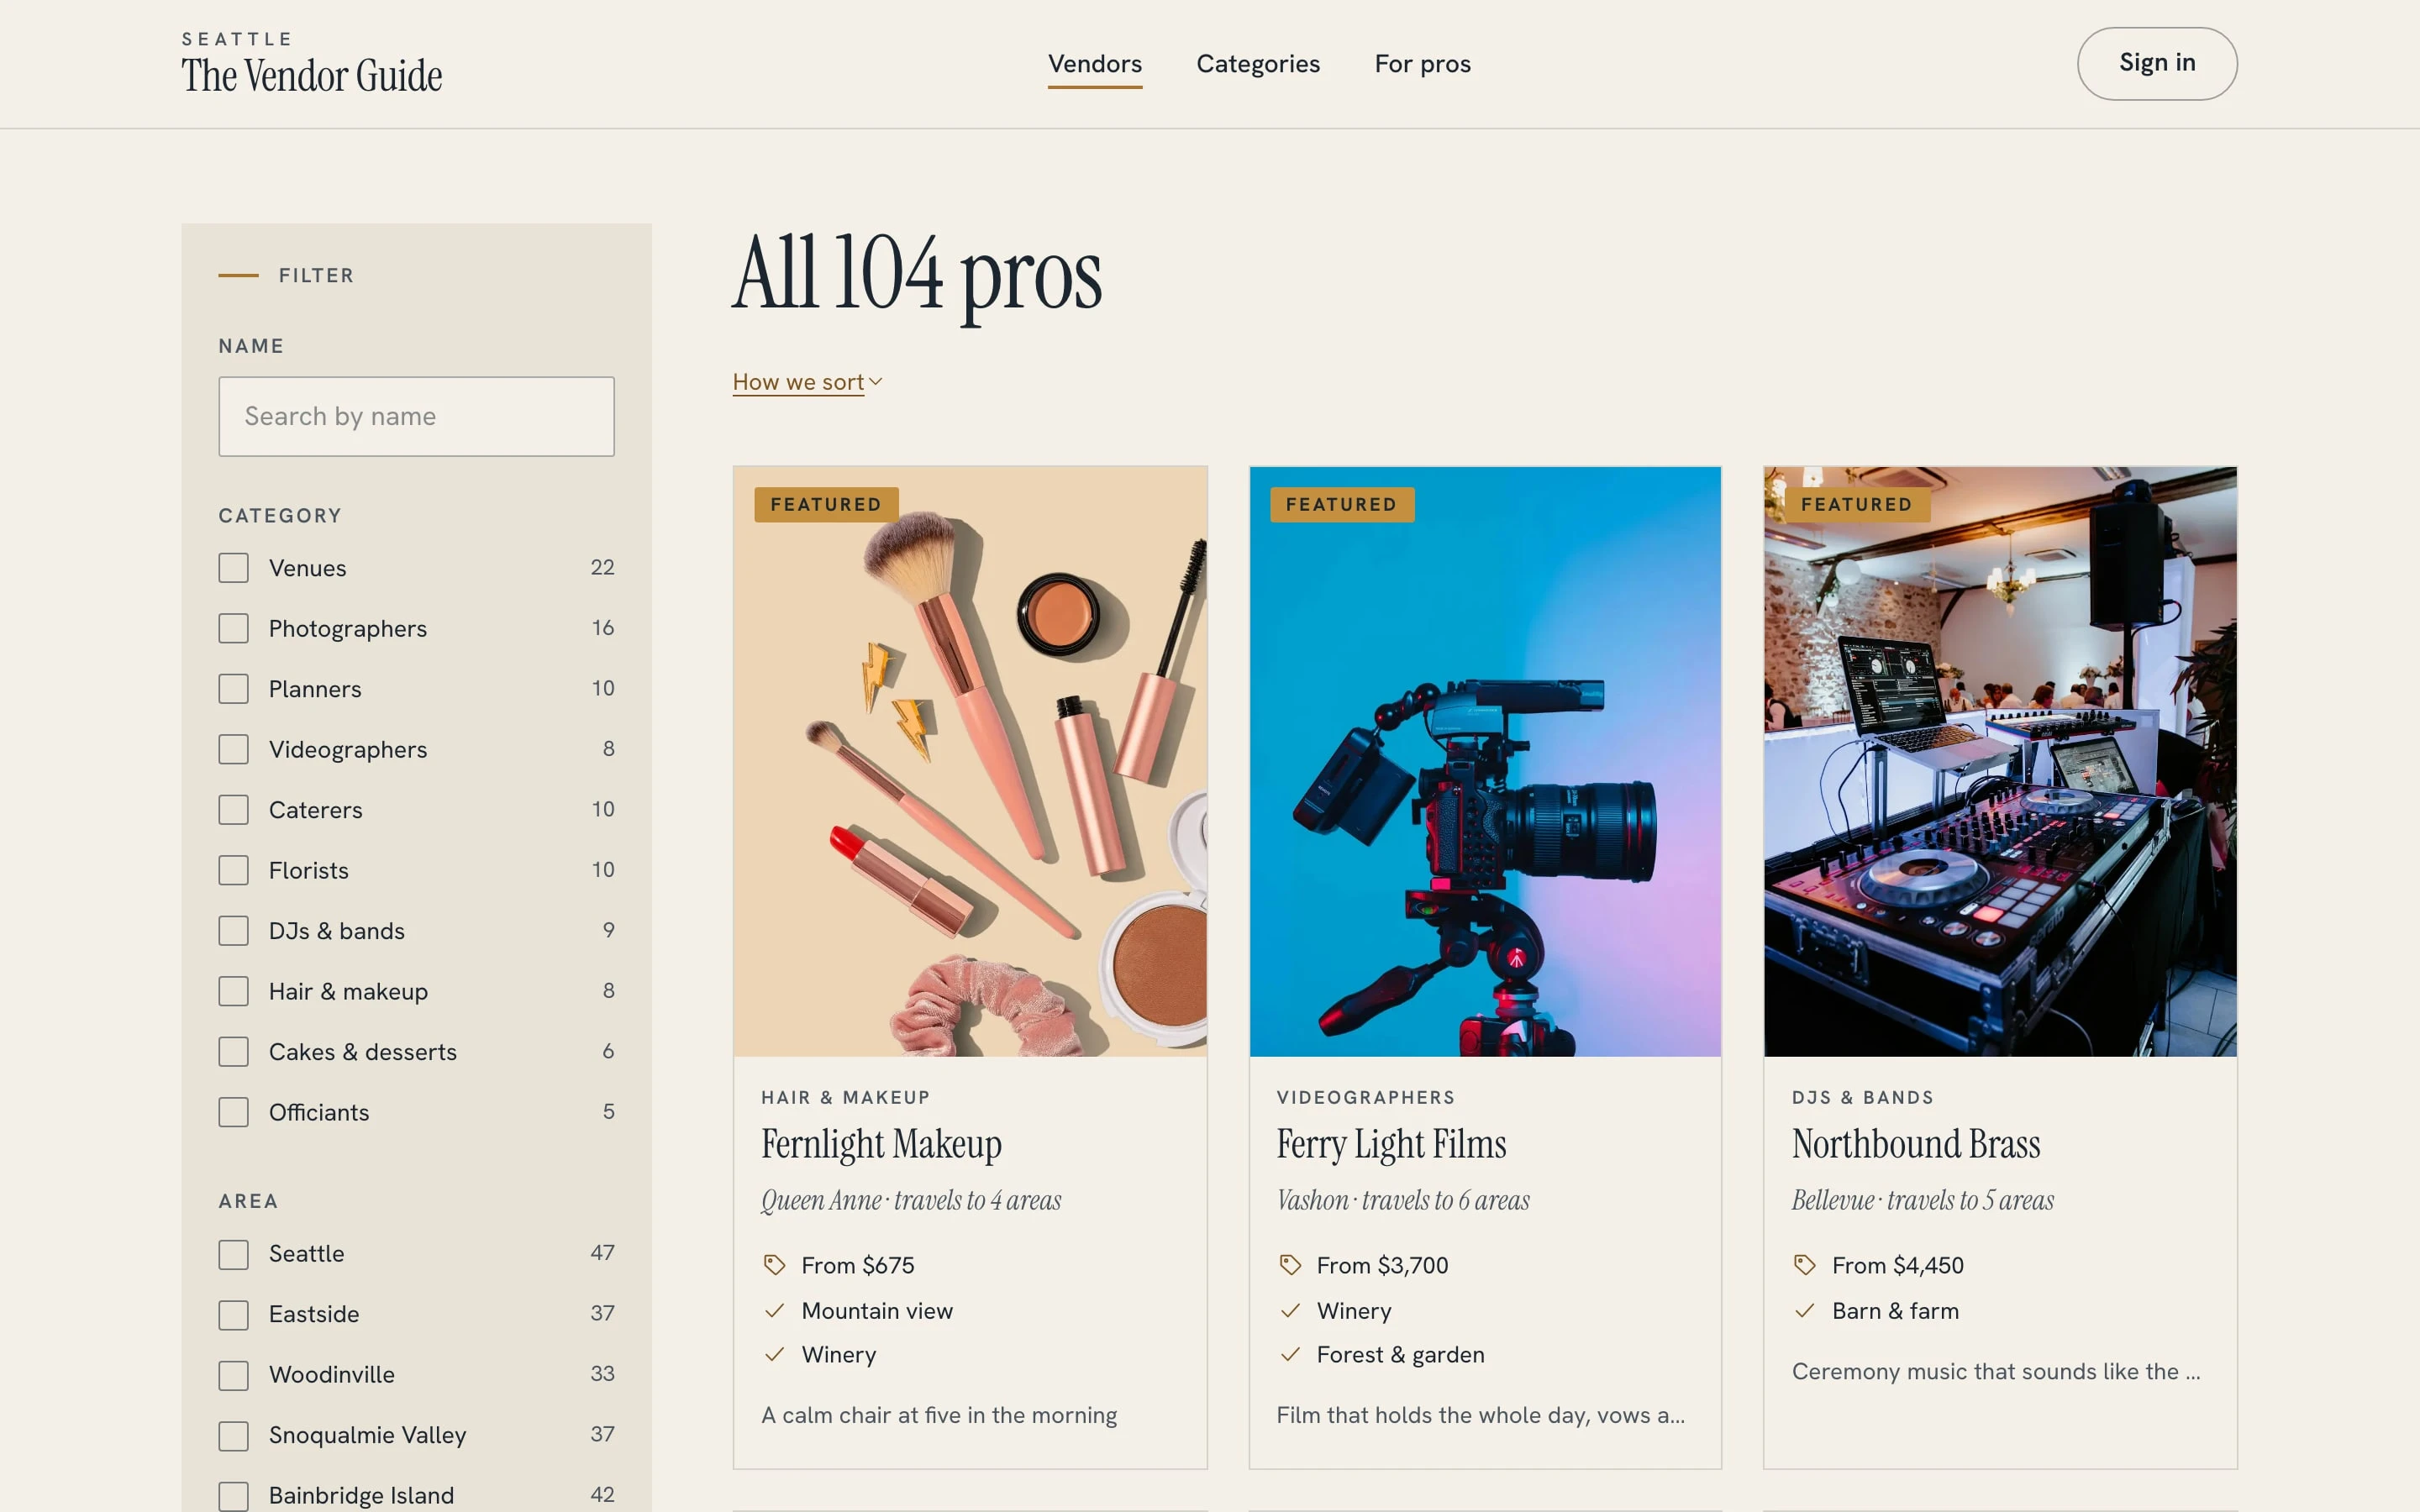Open the For pros nav item
2420x1512 pixels.
tap(1422, 64)
